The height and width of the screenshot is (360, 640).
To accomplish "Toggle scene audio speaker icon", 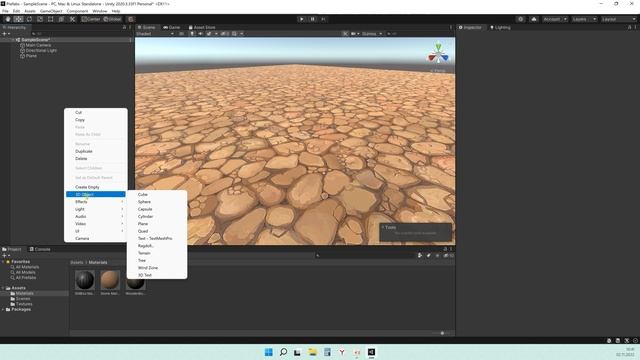I will (x=200, y=34).
